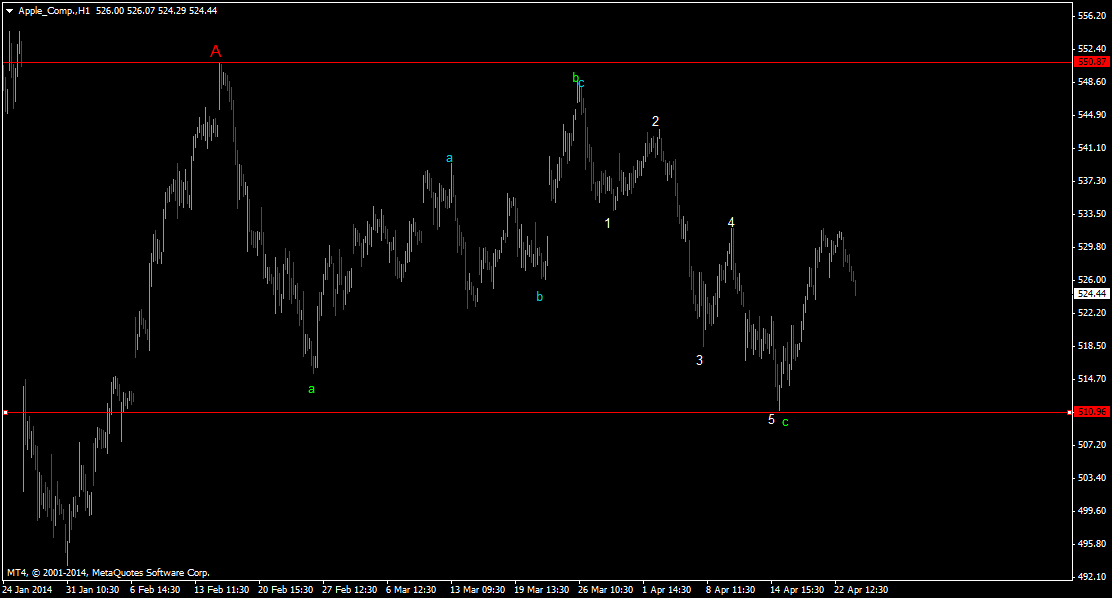This screenshot has height=598, width=1112.
Task: Click the 537.30 price axis label
Action: pyautogui.click(x=1092, y=181)
